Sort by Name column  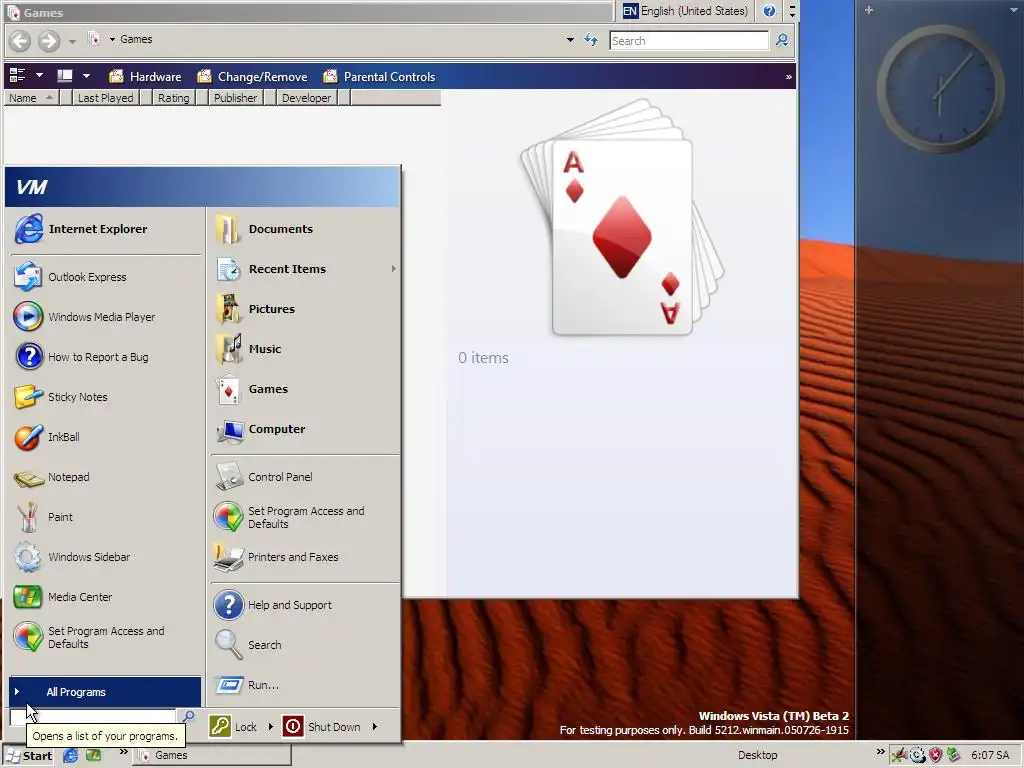31,98
